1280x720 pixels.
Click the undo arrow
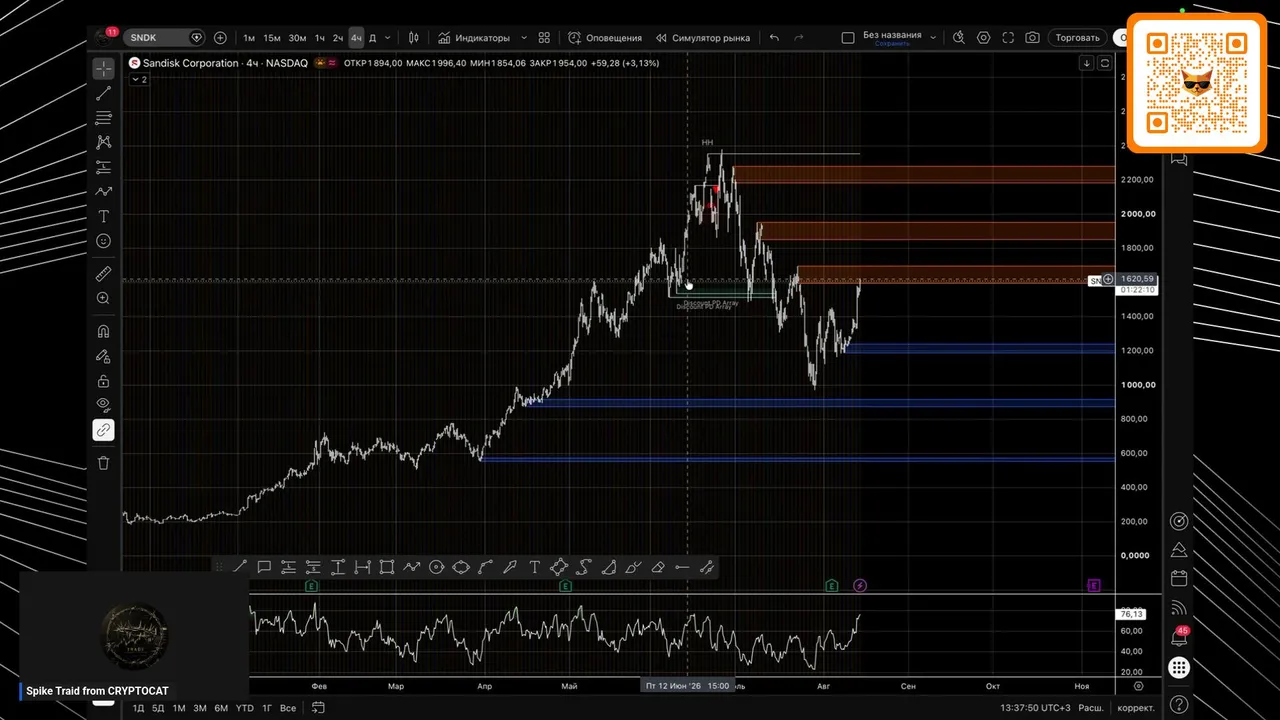click(774, 38)
